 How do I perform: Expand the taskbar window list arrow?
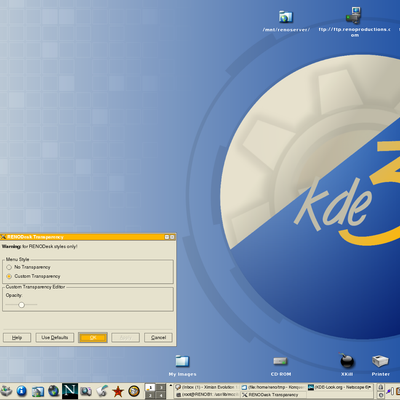[171, 385]
